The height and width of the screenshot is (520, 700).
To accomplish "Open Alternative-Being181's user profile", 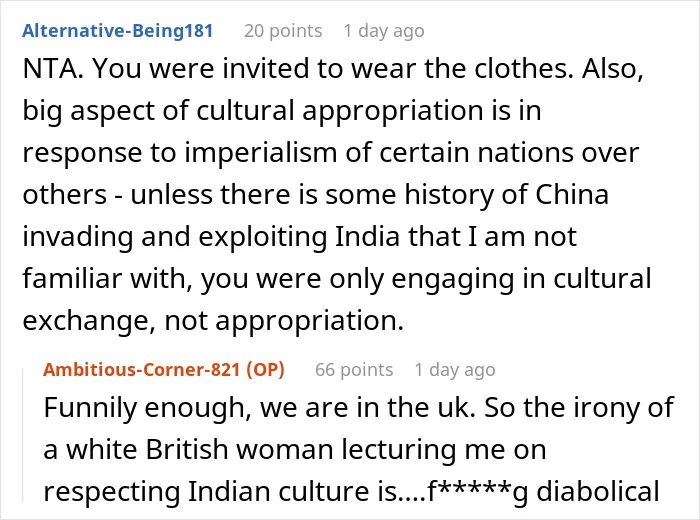I will (117, 31).
